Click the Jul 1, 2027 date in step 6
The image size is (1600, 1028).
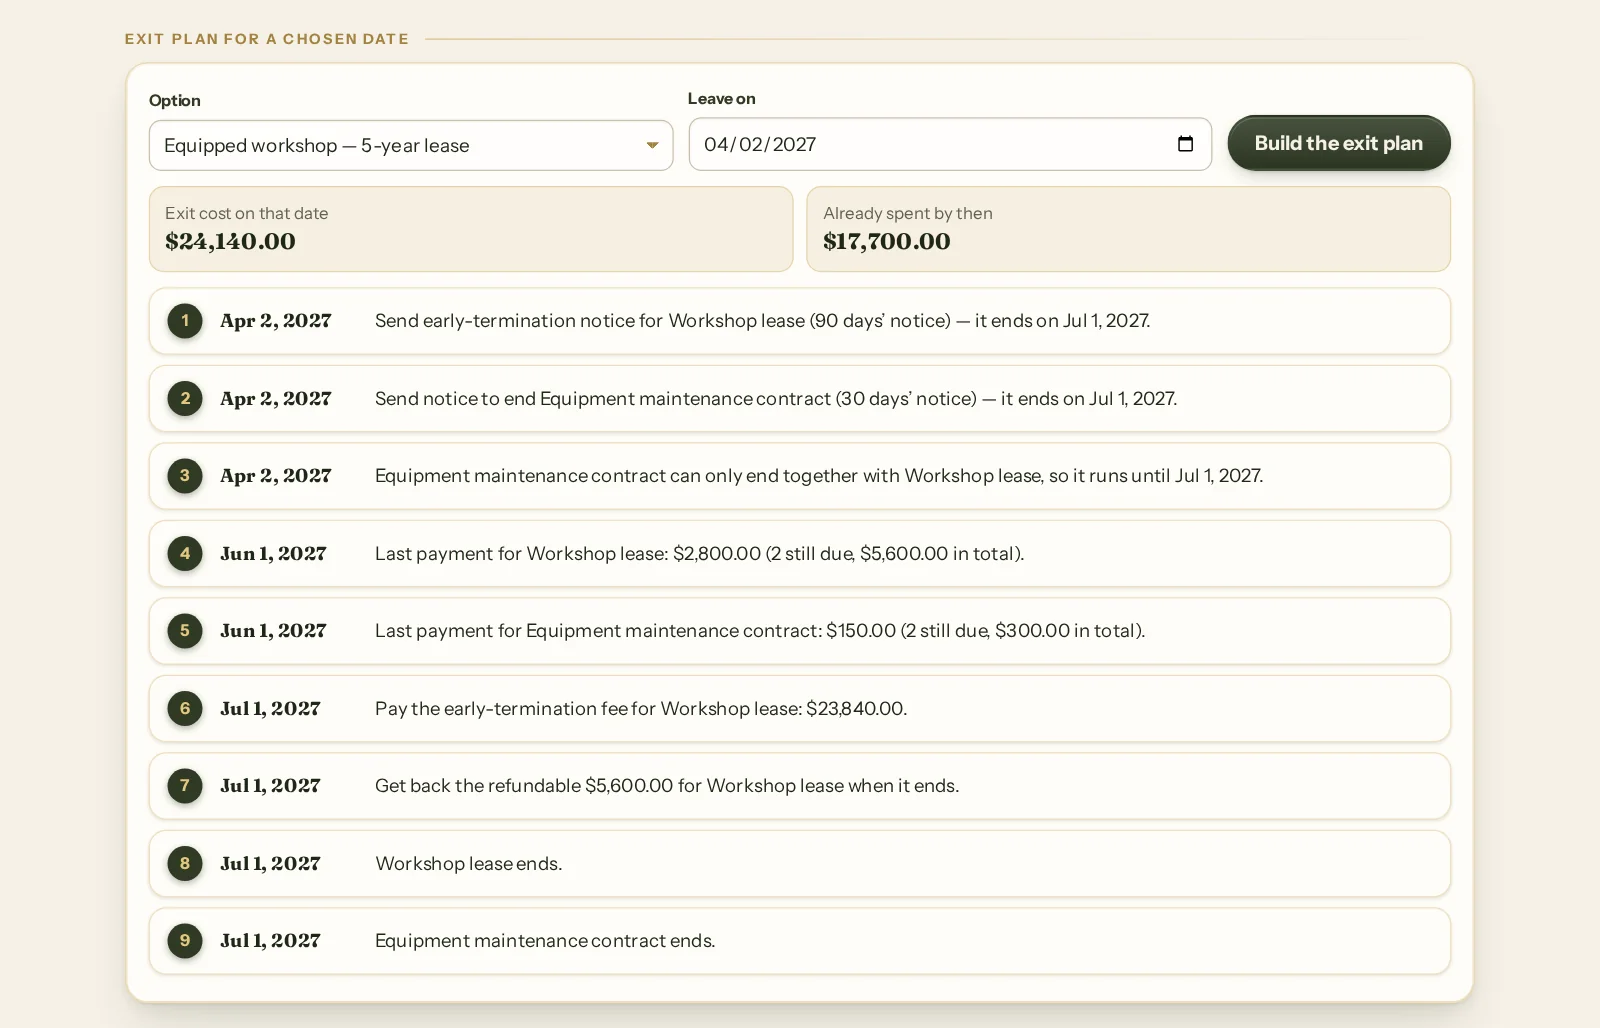pyautogui.click(x=270, y=709)
